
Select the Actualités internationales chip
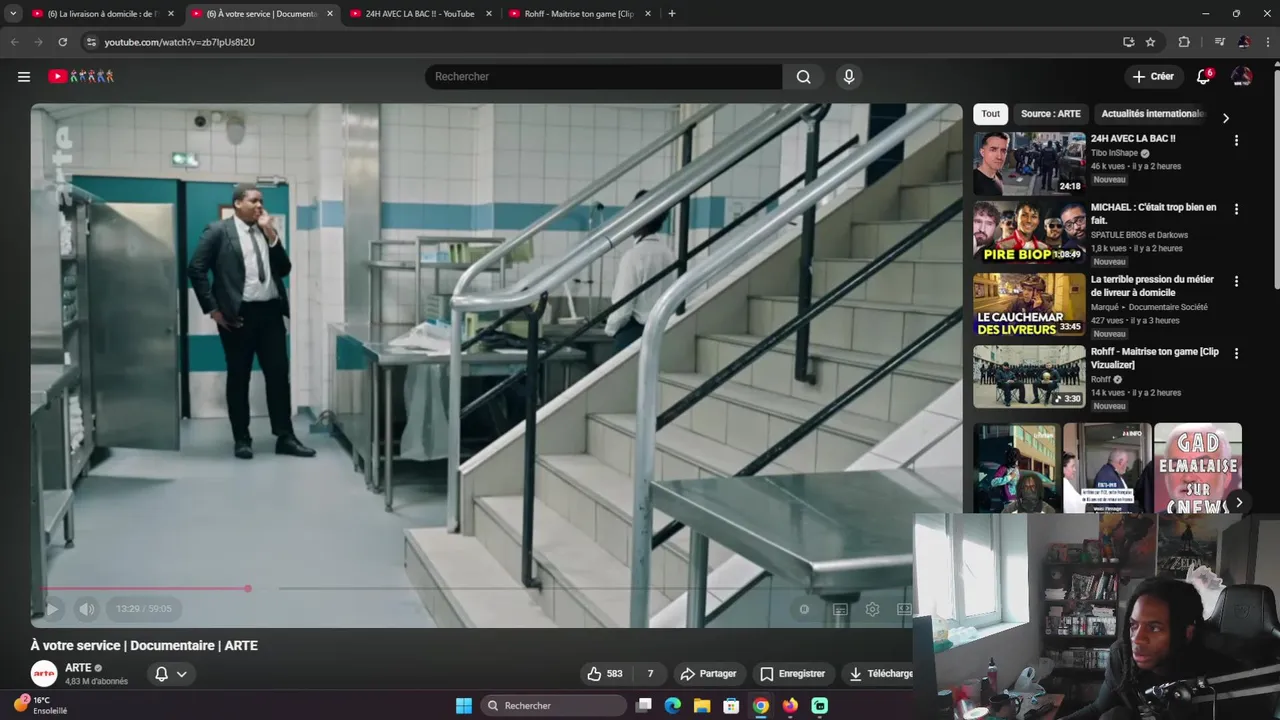tap(1152, 114)
